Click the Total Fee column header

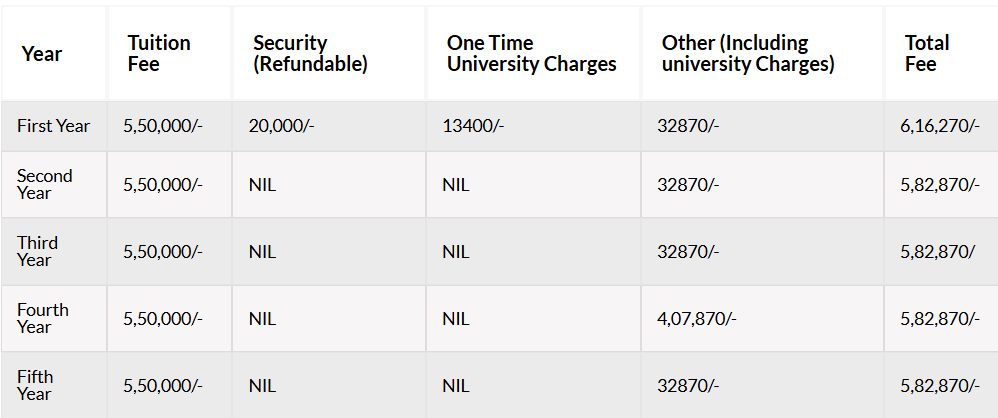click(x=927, y=54)
